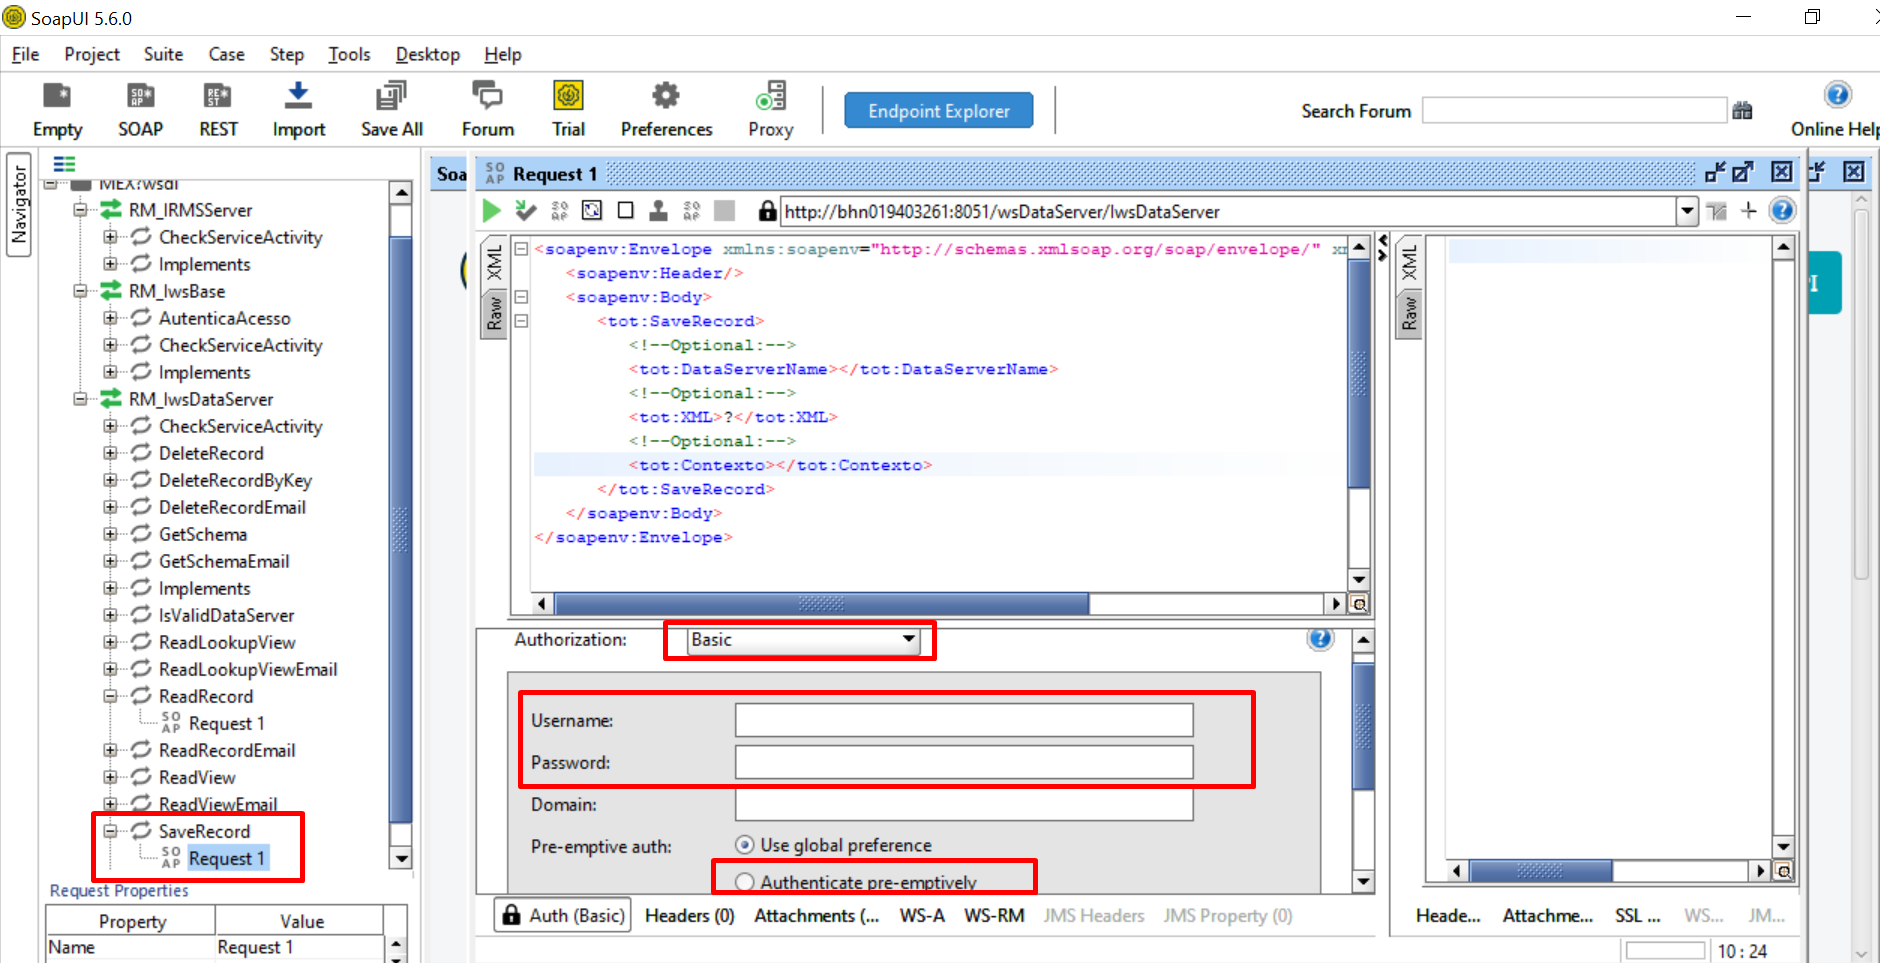This screenshot has height=963, width=1880.
Task: Switch to Headers (0) tab
Action: pyautogui.click(x=690, y=915)
